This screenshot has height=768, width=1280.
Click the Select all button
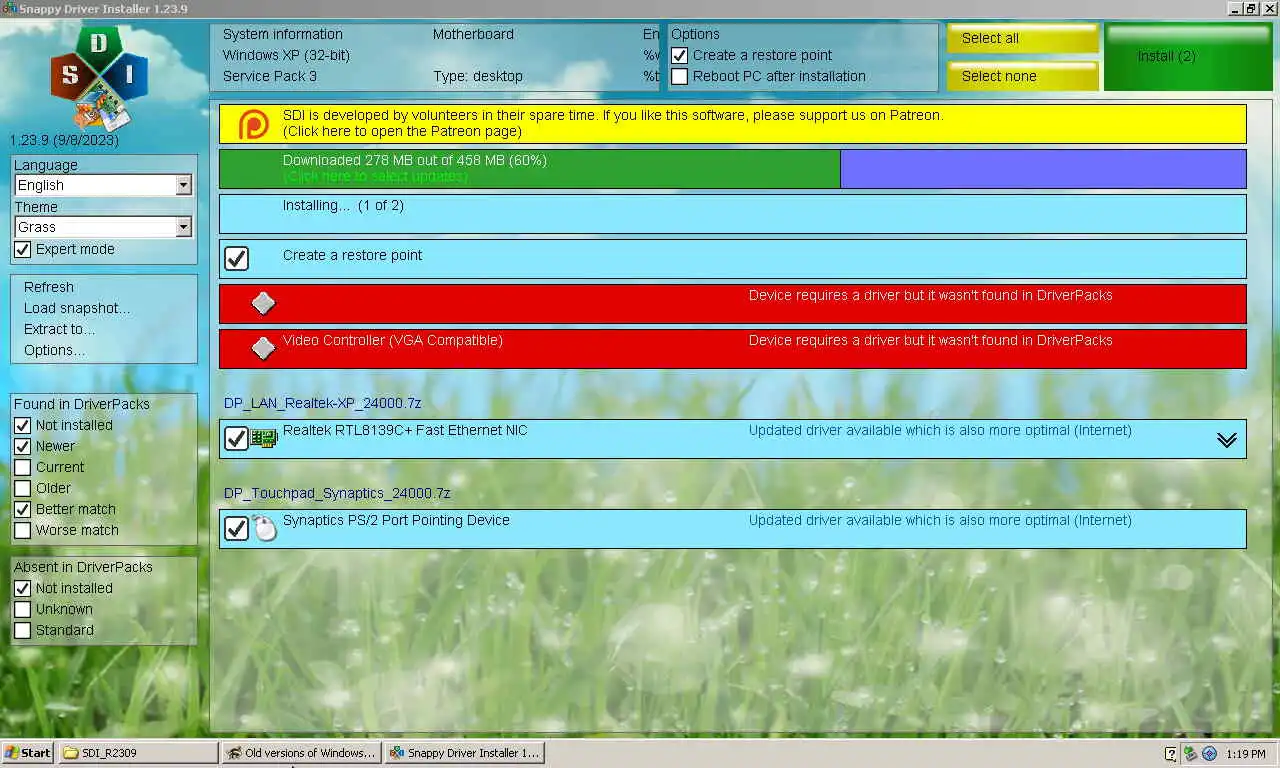pos(1023,38)
